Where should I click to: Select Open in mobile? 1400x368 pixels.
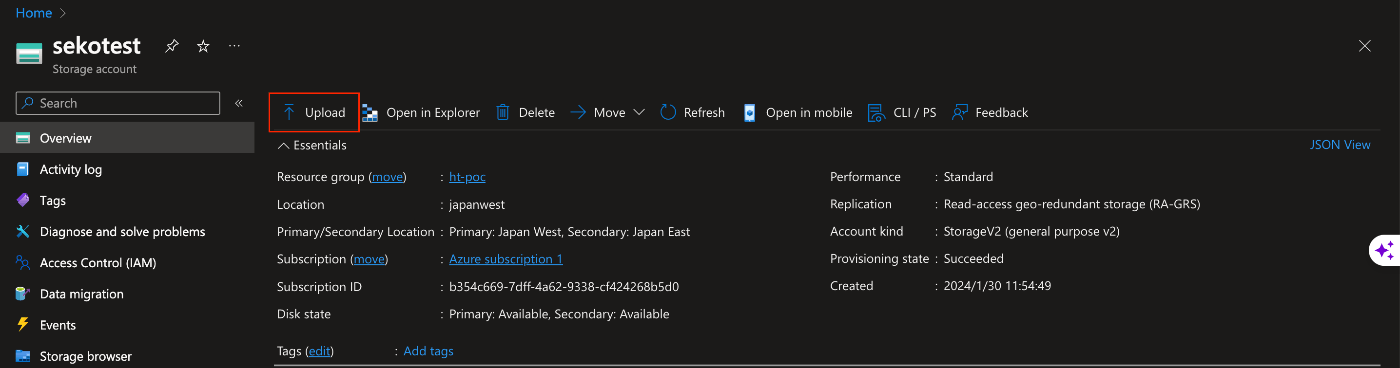797,112
